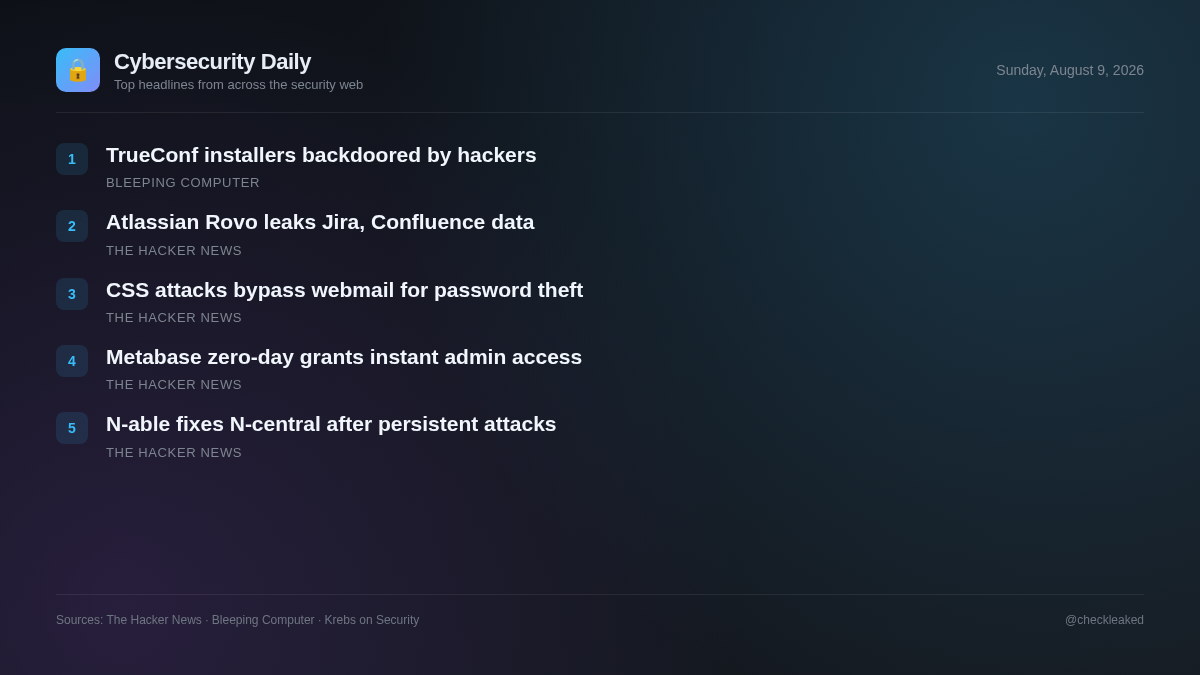
Task: Select the number 1 rank badge
Action: [72, 159]
